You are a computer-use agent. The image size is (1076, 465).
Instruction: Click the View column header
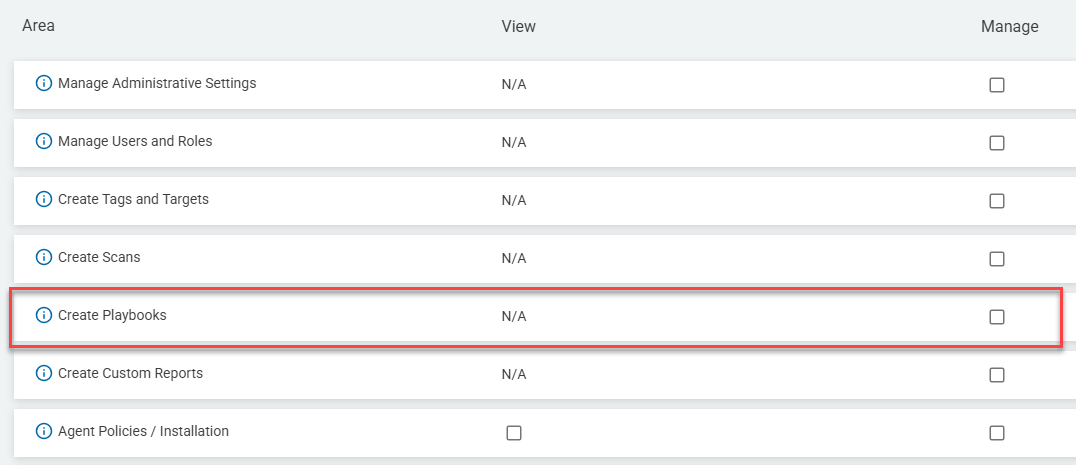click(518, 27)
